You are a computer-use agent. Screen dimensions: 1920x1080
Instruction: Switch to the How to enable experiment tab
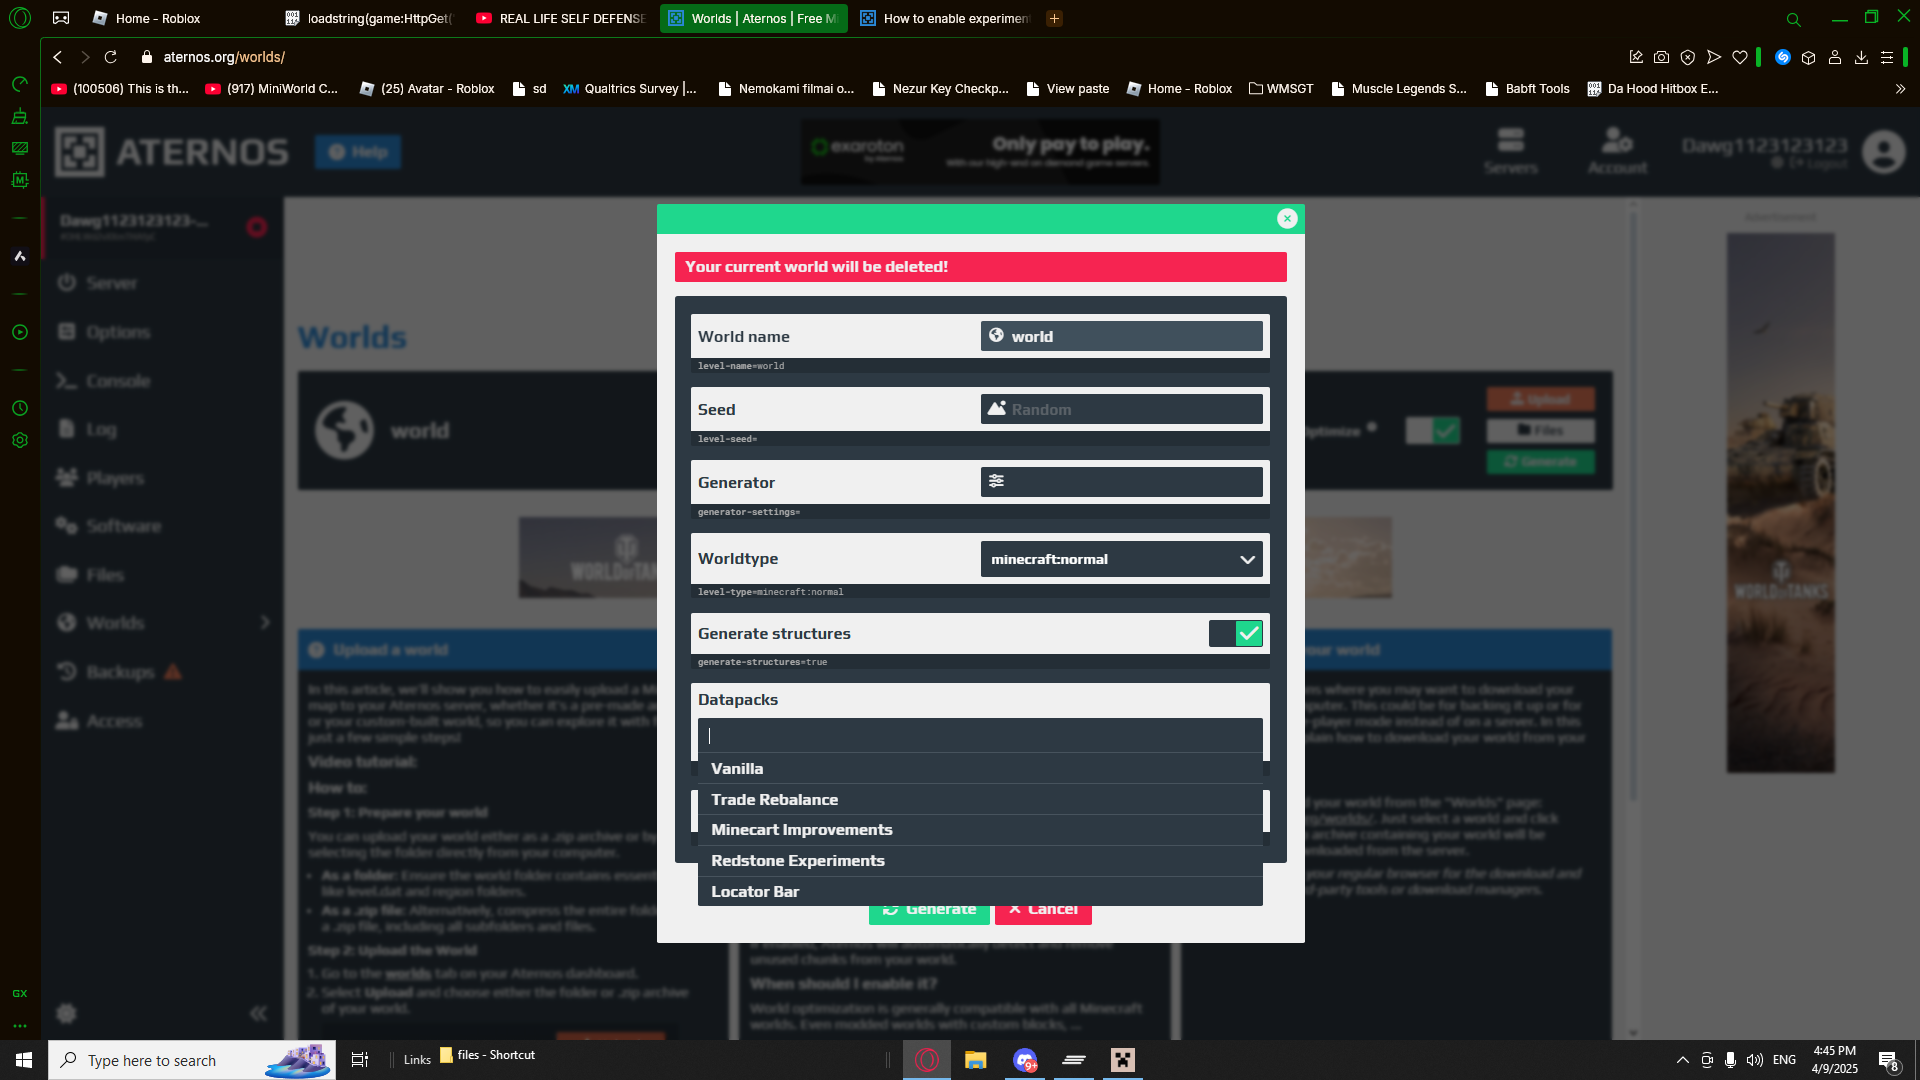(x=945, y=18)
